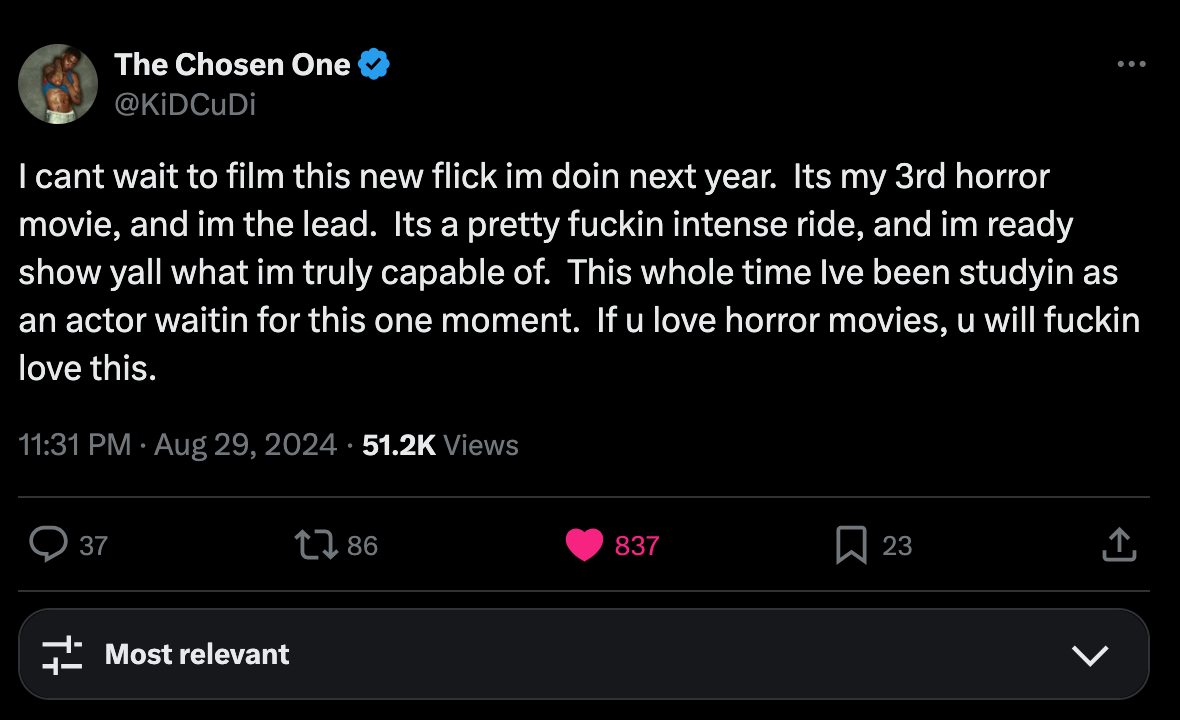View the 51.2K Views analytics
This screenshot has height=720, width=1180.
pos(440,445)
